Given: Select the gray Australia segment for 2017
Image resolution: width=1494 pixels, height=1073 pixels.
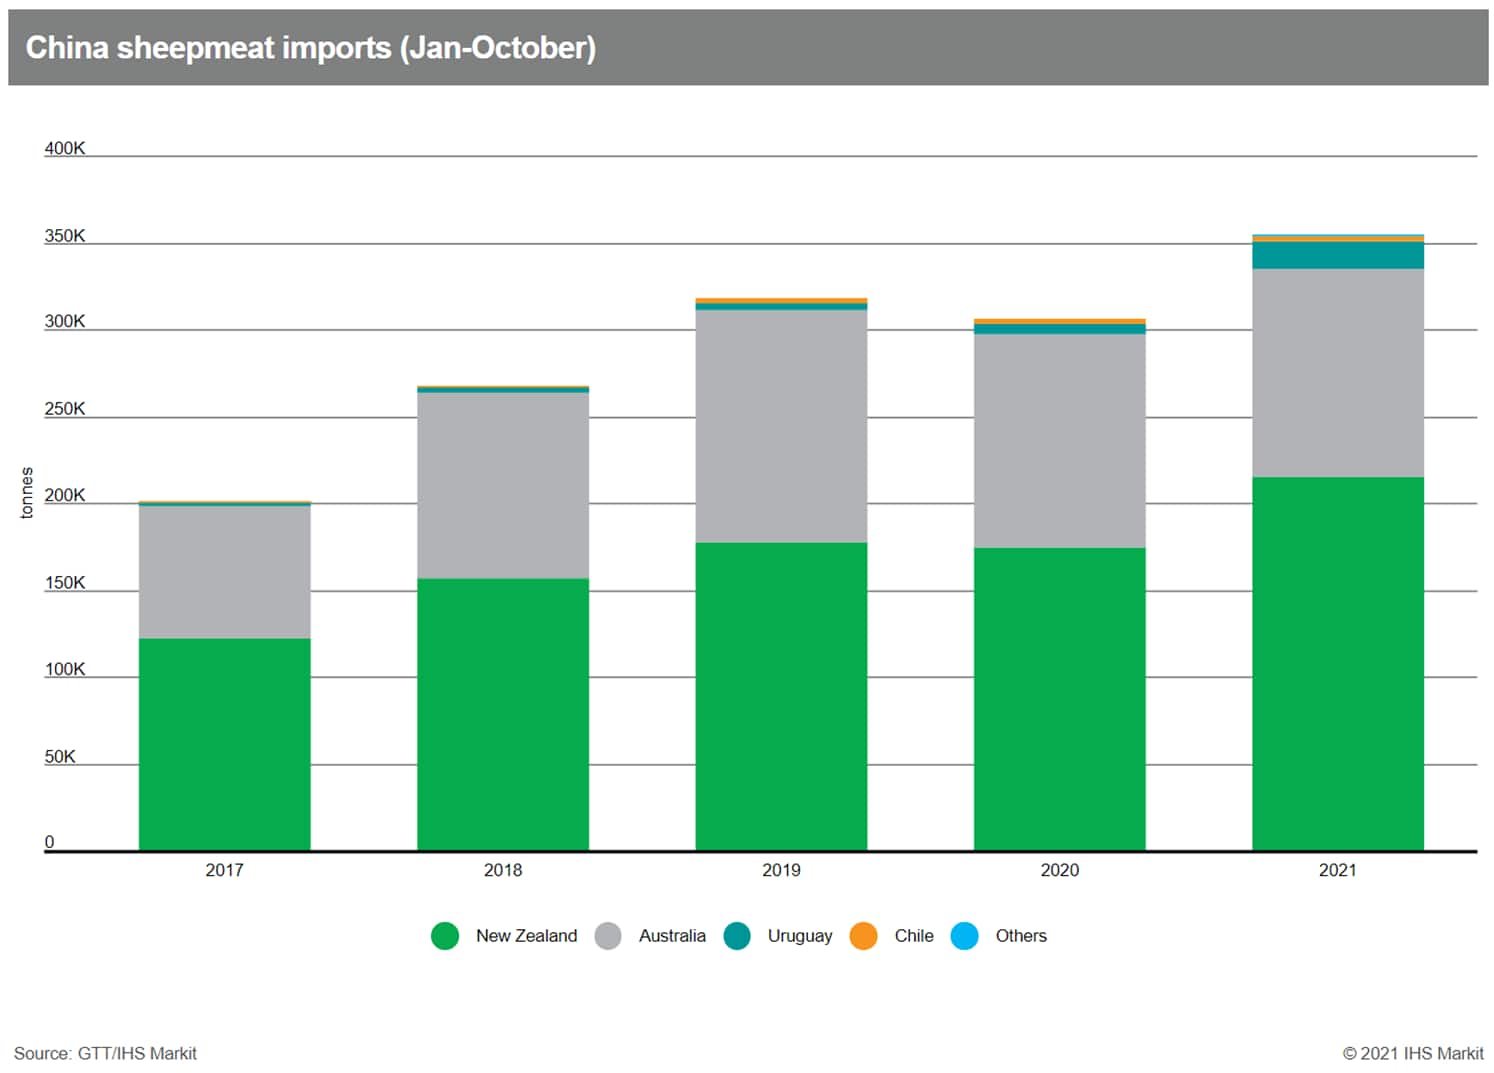Looking at the screenshot, I should pyautogui.click(x=224, y=572).
